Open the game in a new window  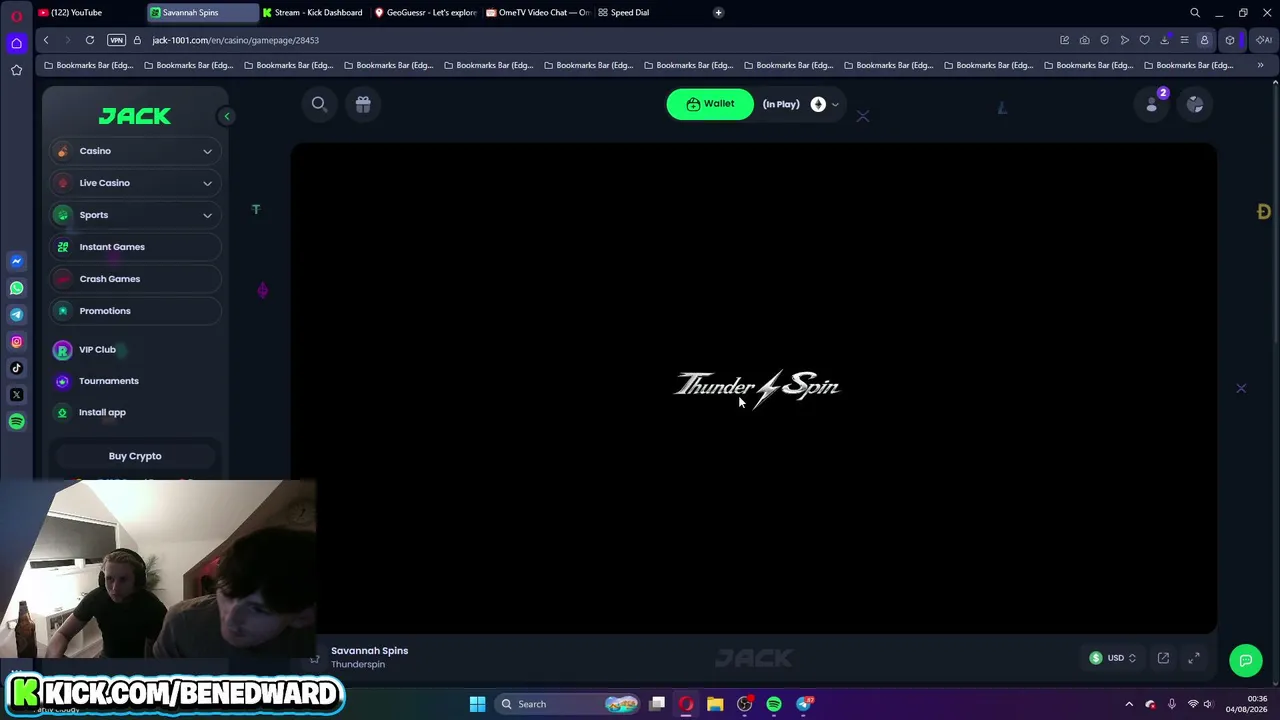1163,658
